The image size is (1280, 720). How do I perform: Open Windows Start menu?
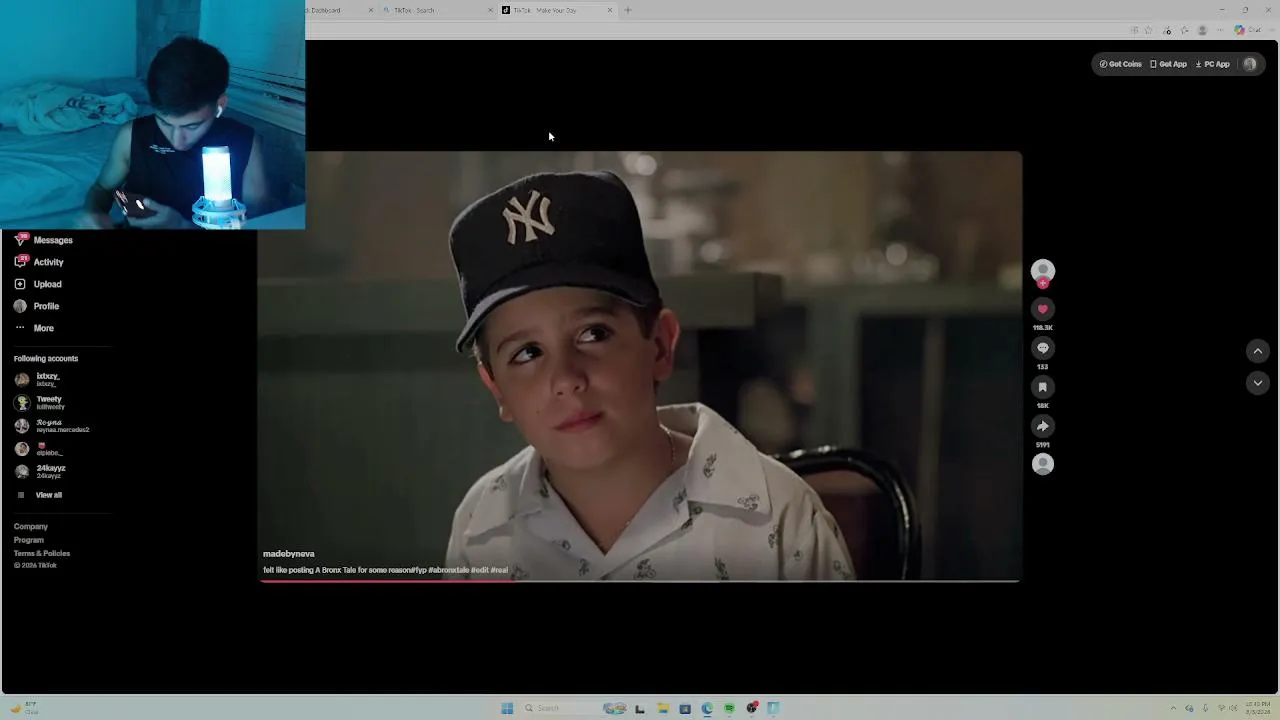tap(507, 708)
